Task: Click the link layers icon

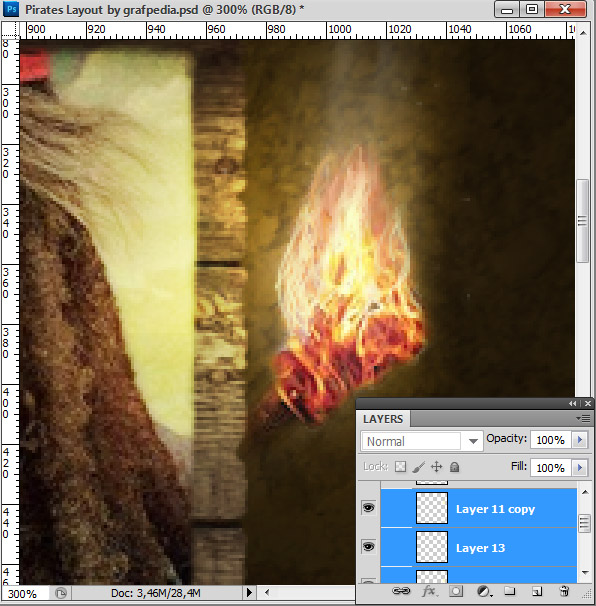Action: (401, 591)
